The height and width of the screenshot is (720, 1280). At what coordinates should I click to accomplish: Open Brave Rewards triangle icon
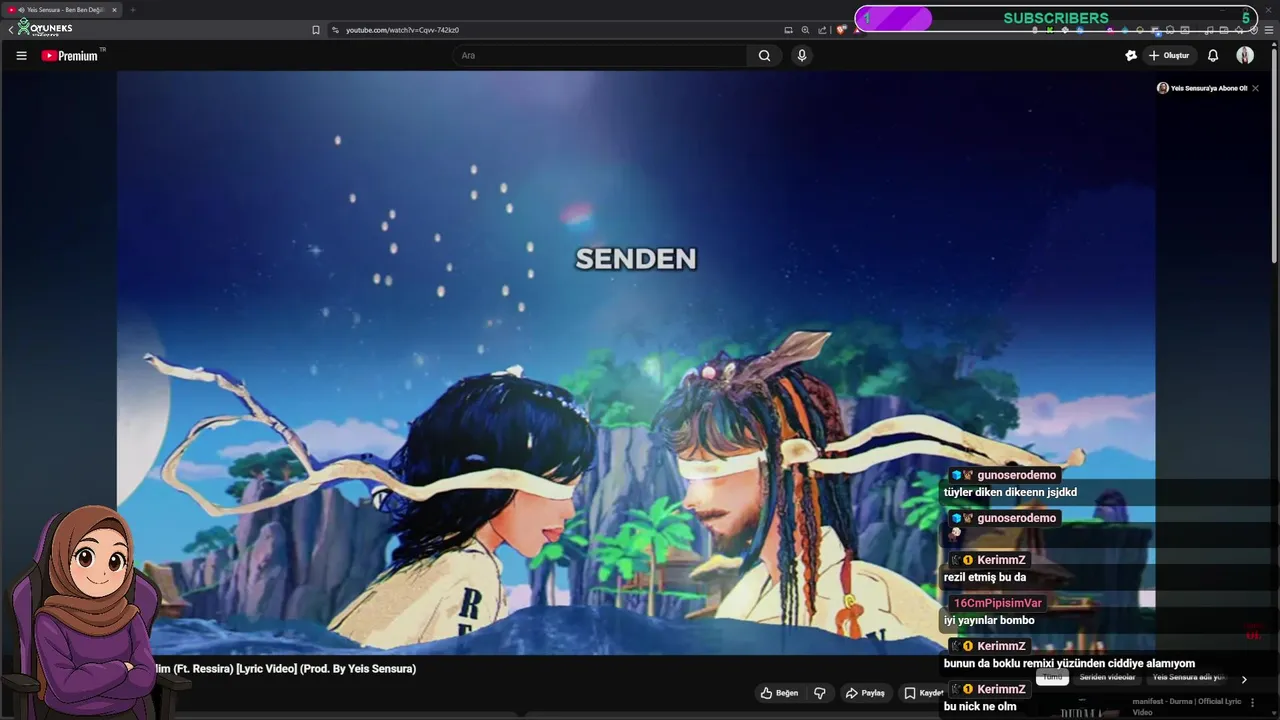(857, 30)
